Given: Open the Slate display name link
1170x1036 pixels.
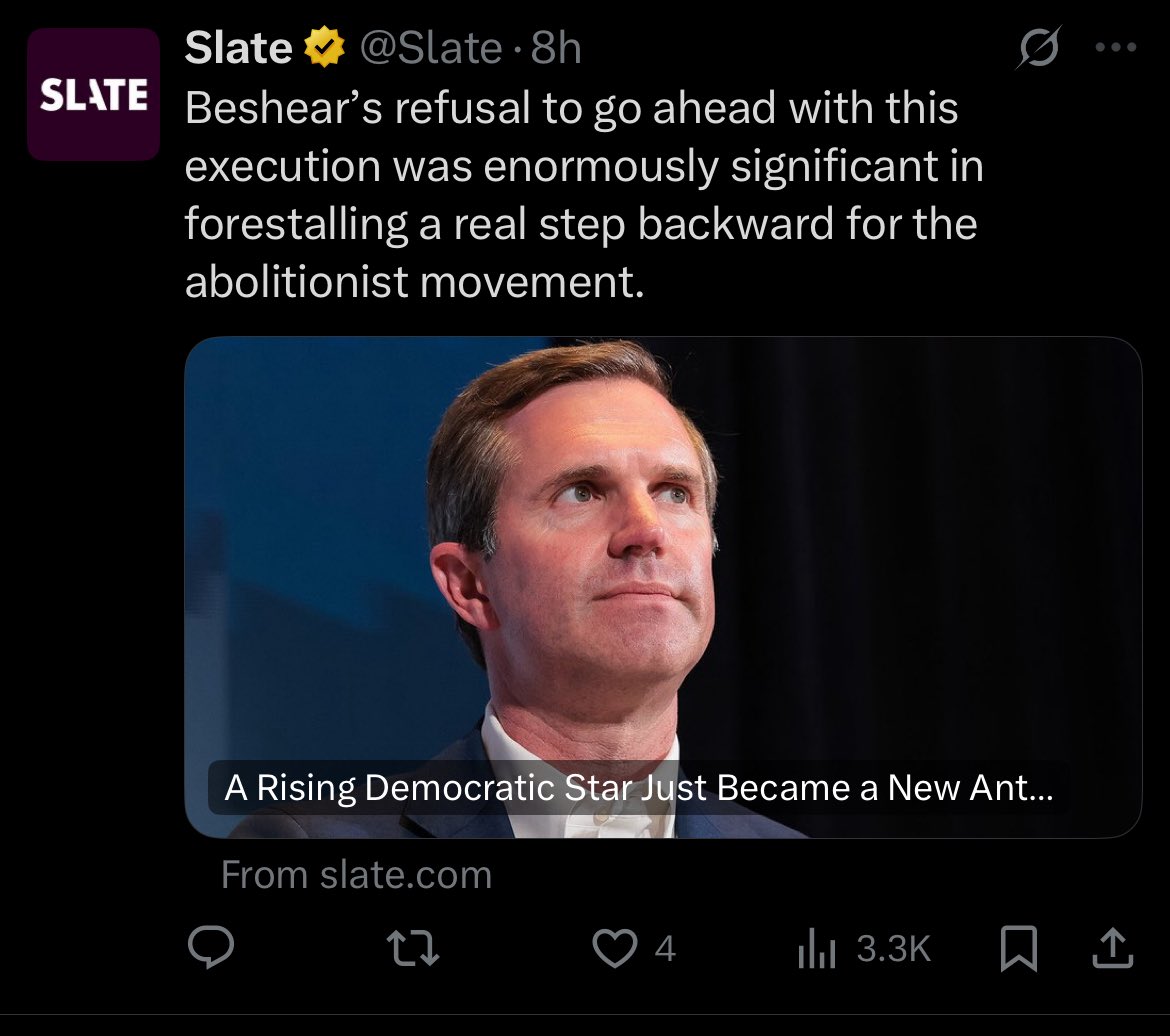Looking at the screenshot, I should point(238,48).
